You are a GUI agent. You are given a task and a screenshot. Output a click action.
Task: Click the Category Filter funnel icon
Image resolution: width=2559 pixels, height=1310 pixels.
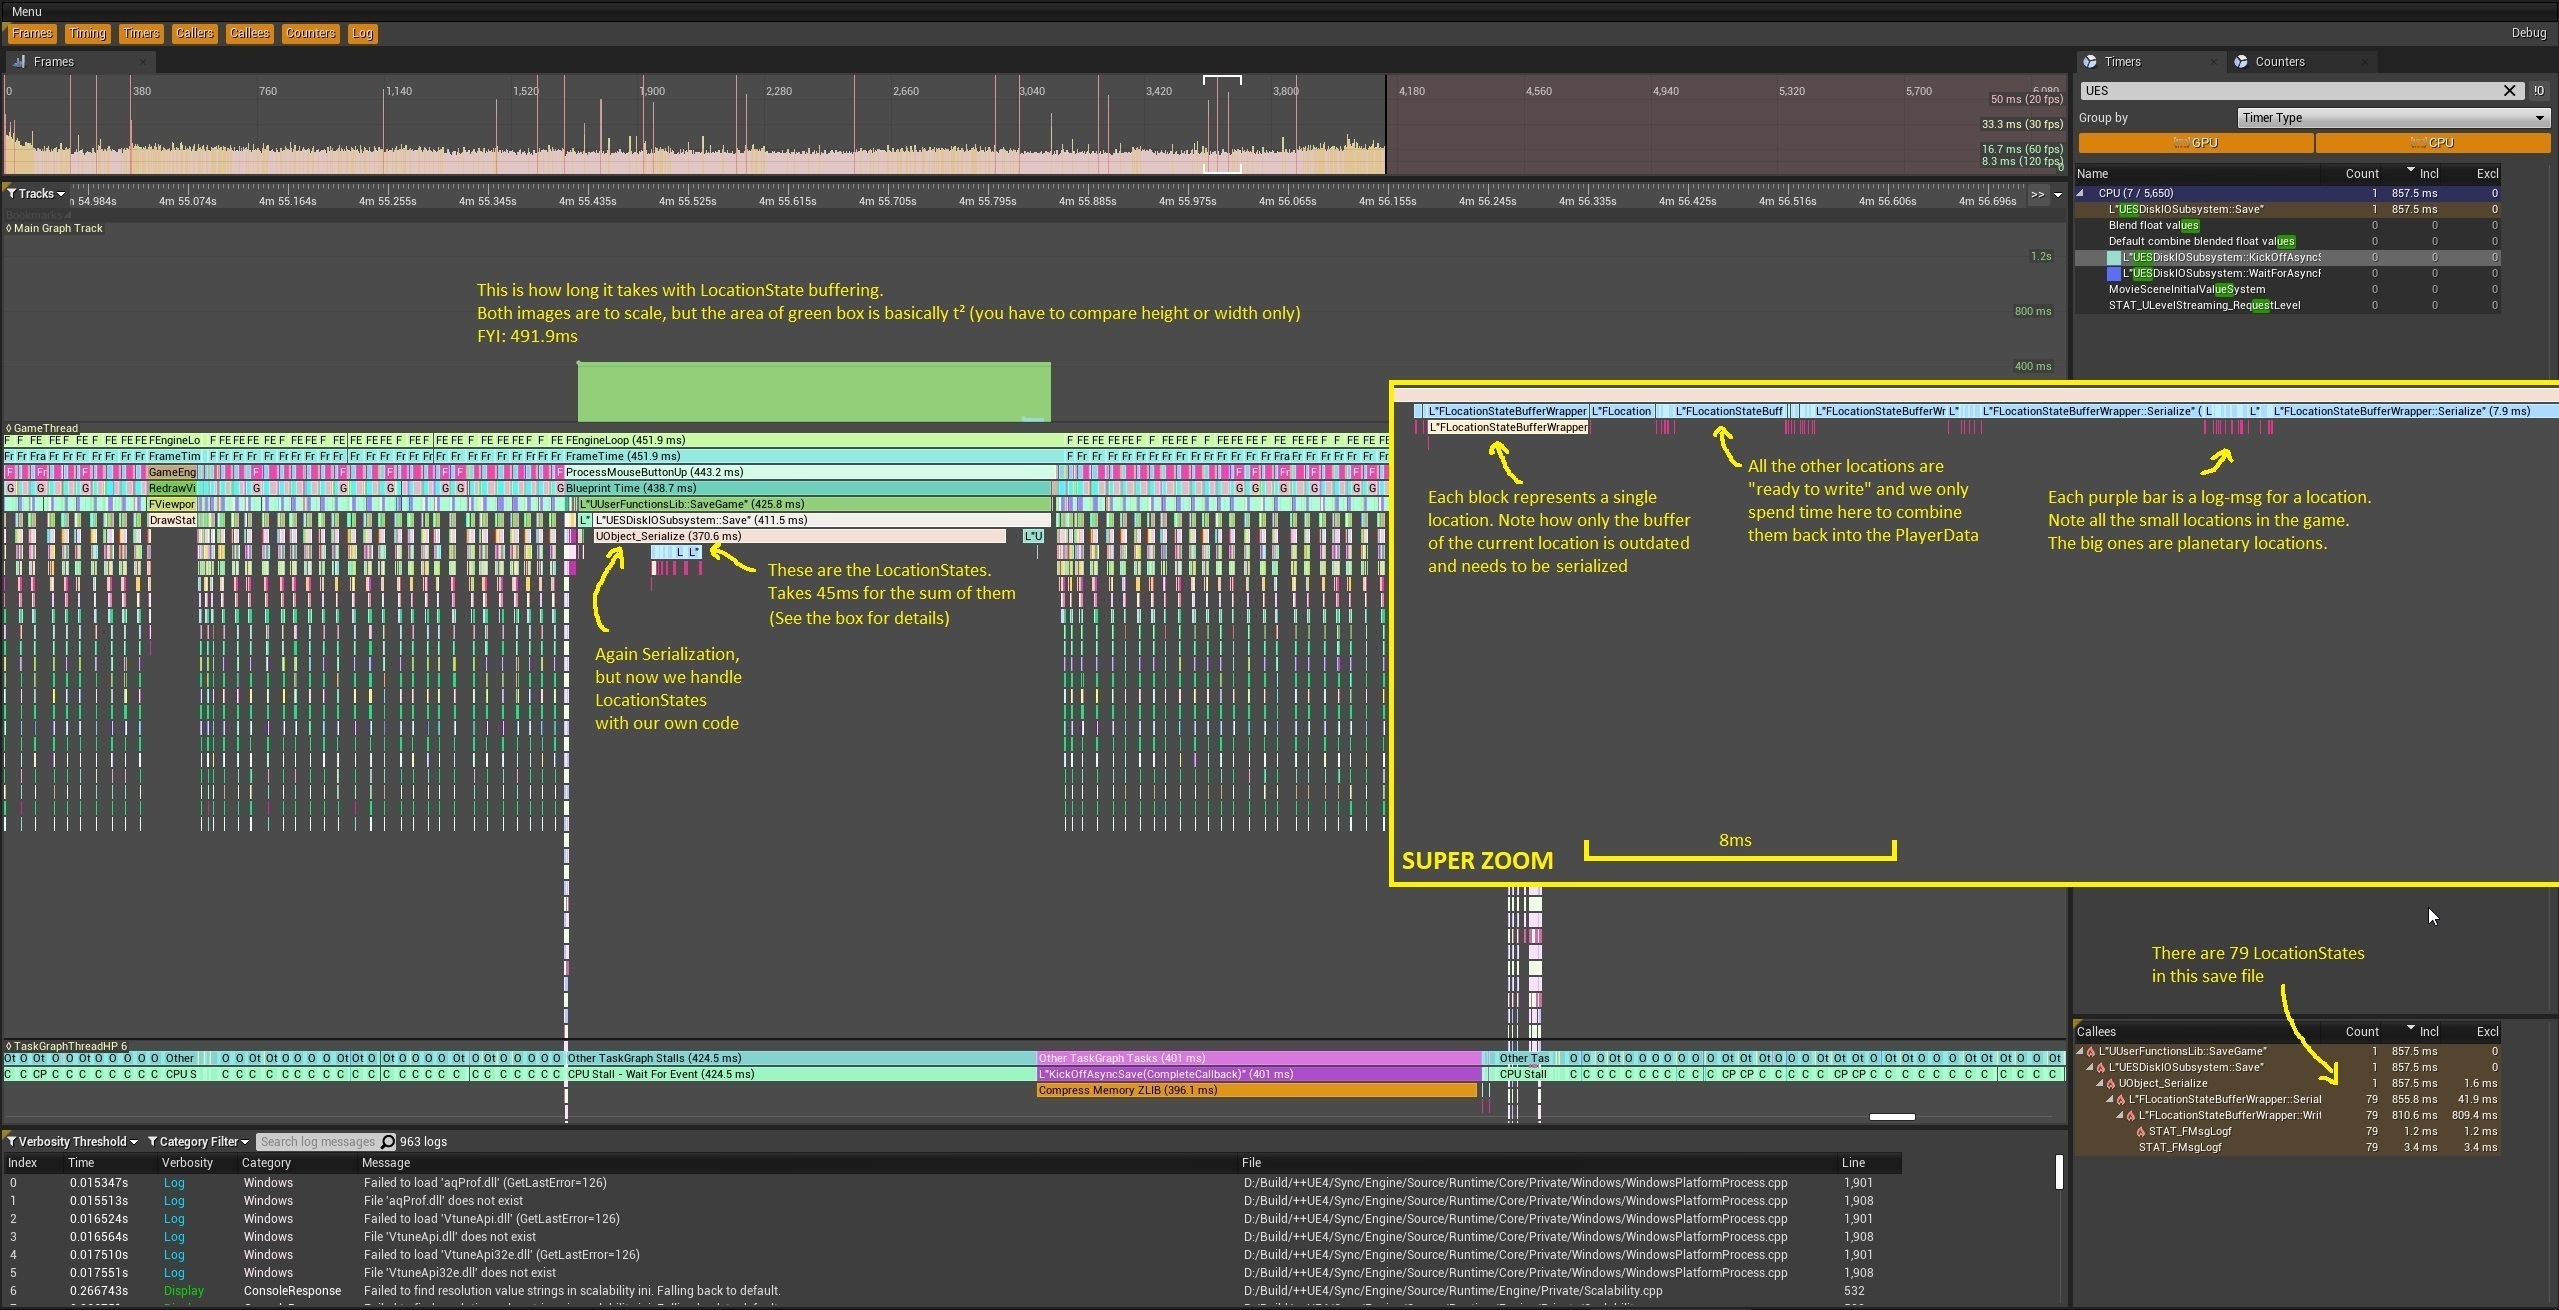coord(152,1142)
